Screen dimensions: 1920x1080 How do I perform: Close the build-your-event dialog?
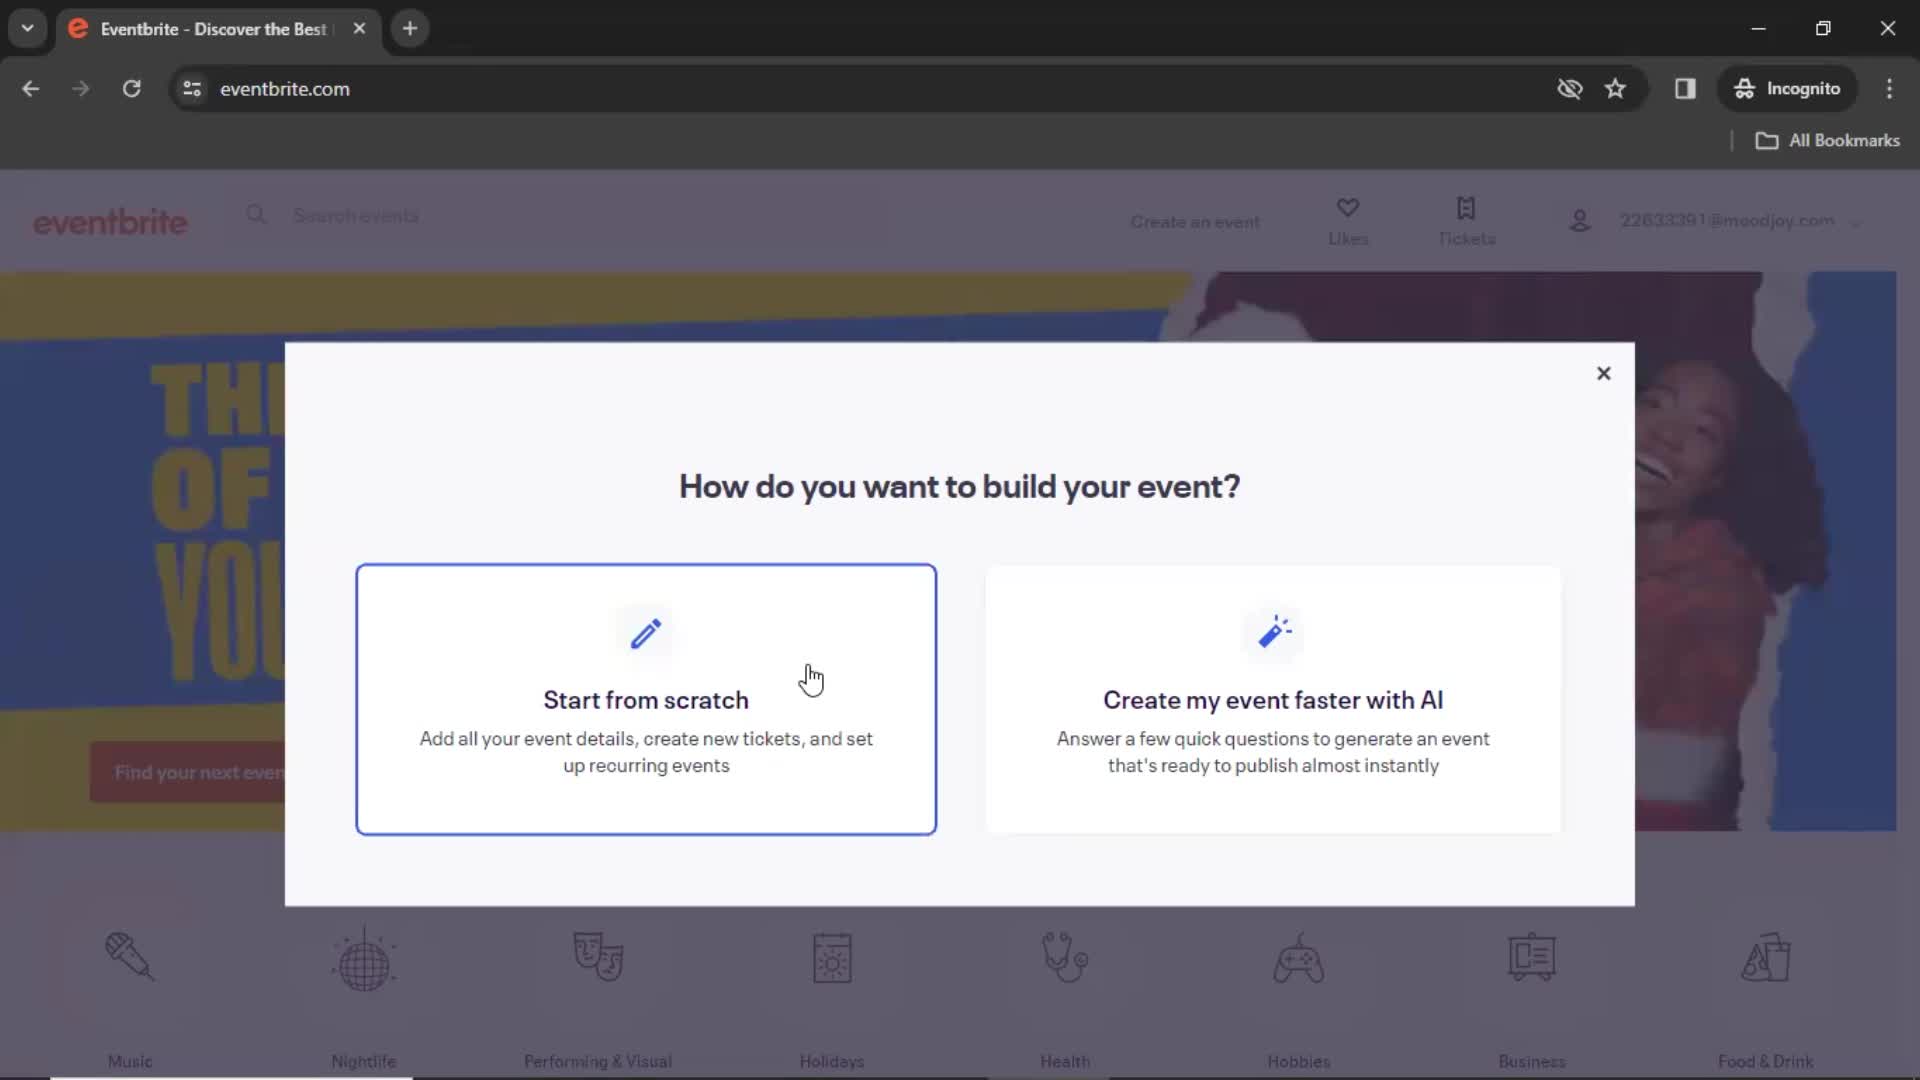point(1603,373)
